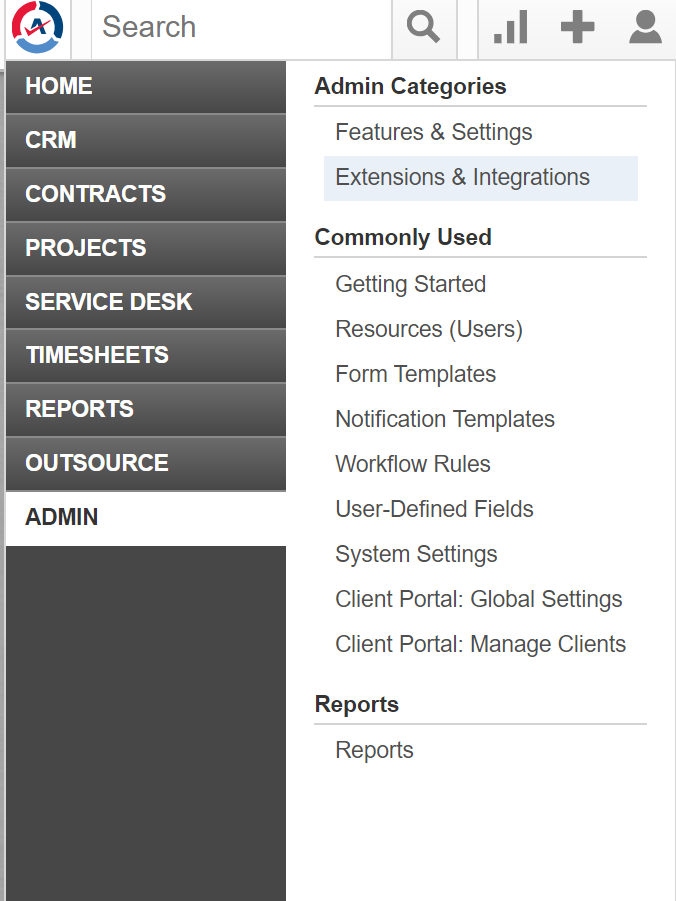Open the user profile icon
Image resolution: width=676 pixels, height=901 pixels.
pyautogui.click(x=645, y=27)
